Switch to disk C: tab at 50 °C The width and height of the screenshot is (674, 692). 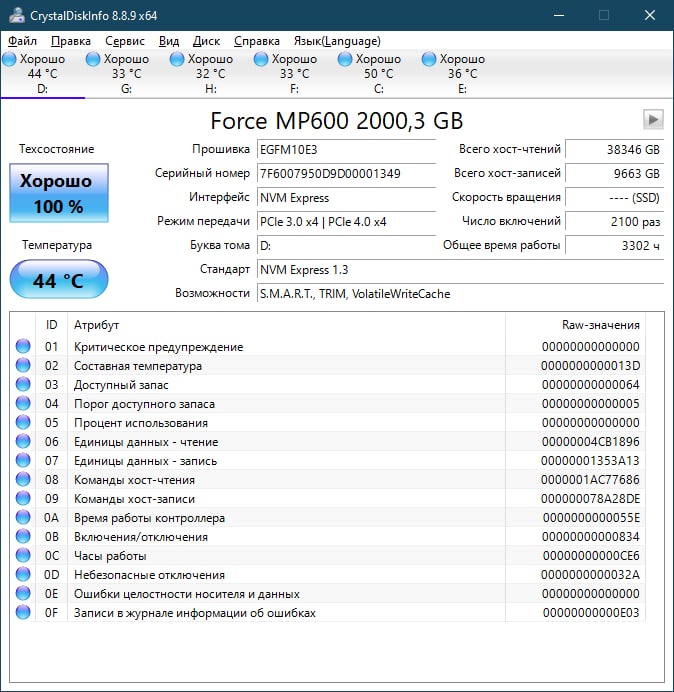(x=378, y=74)
